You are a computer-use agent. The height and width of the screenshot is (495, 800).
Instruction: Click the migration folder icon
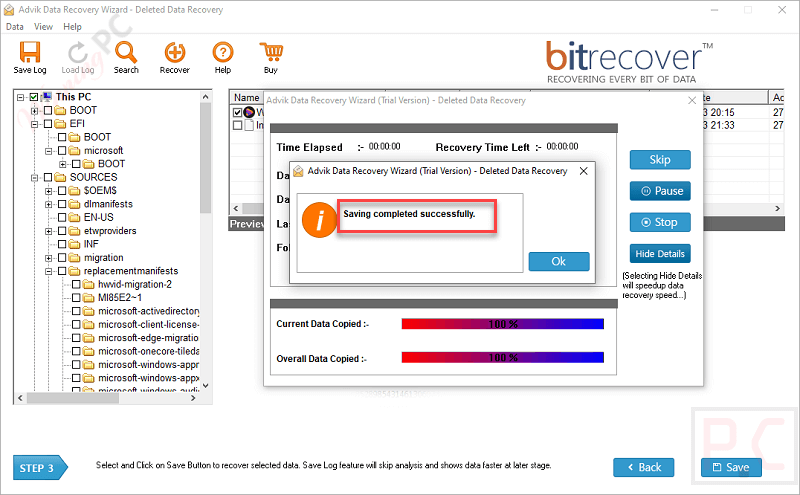75,258
